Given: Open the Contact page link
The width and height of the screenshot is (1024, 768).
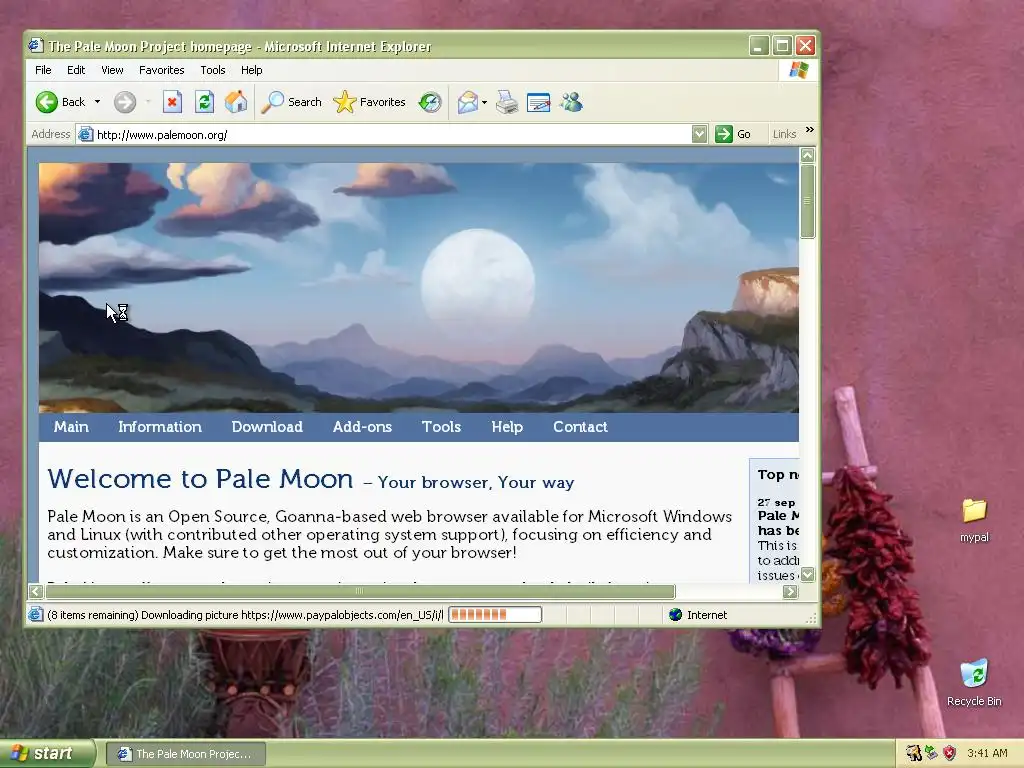Looking at the screenshot, I should coord(580,426).
